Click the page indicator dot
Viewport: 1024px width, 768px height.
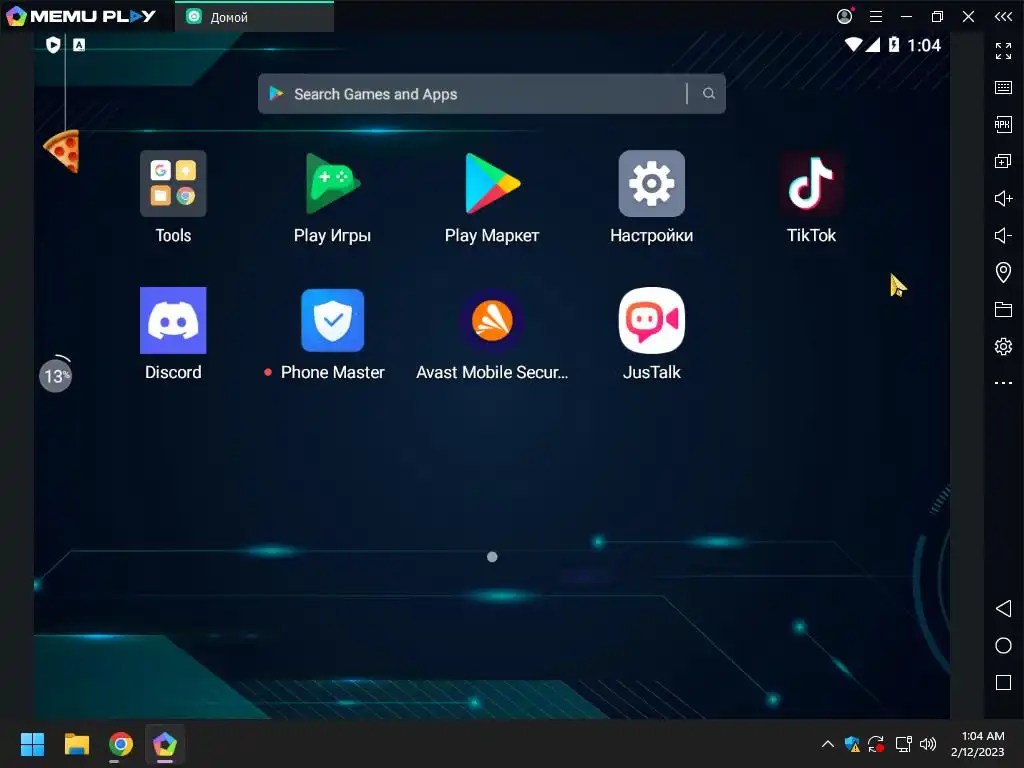click(492, 557)
